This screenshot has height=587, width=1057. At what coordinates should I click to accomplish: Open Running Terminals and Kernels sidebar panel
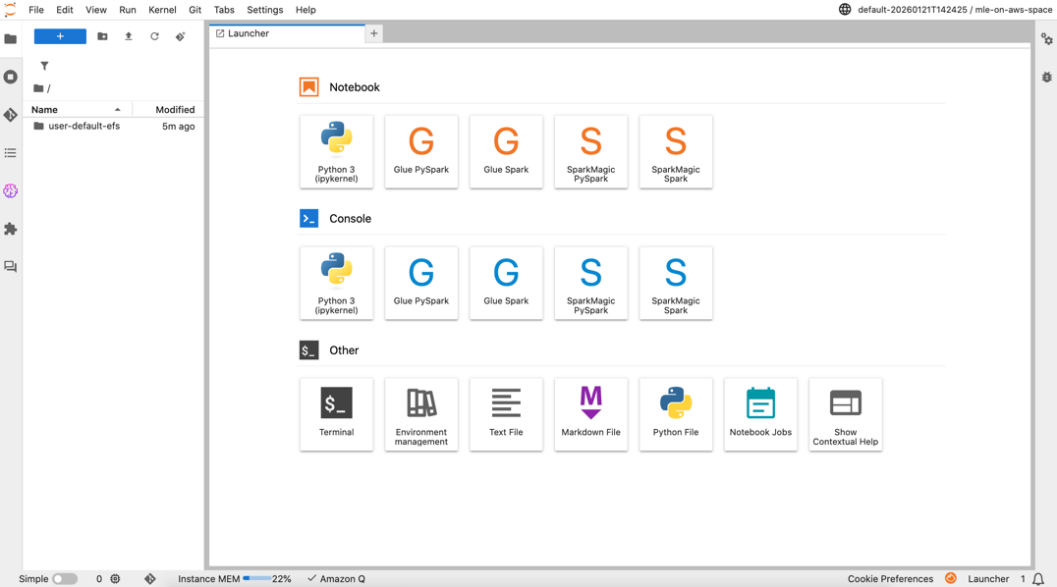[10, 77]
